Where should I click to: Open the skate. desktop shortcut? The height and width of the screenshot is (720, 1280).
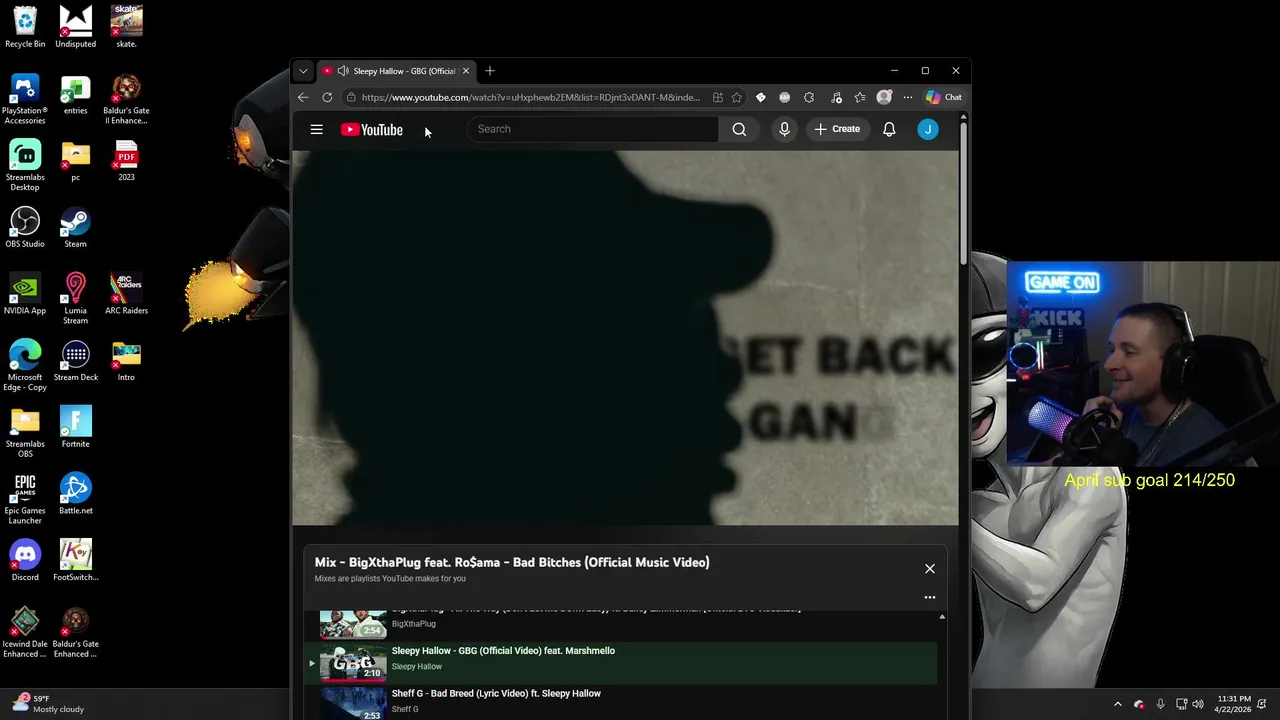click(126, 27)
